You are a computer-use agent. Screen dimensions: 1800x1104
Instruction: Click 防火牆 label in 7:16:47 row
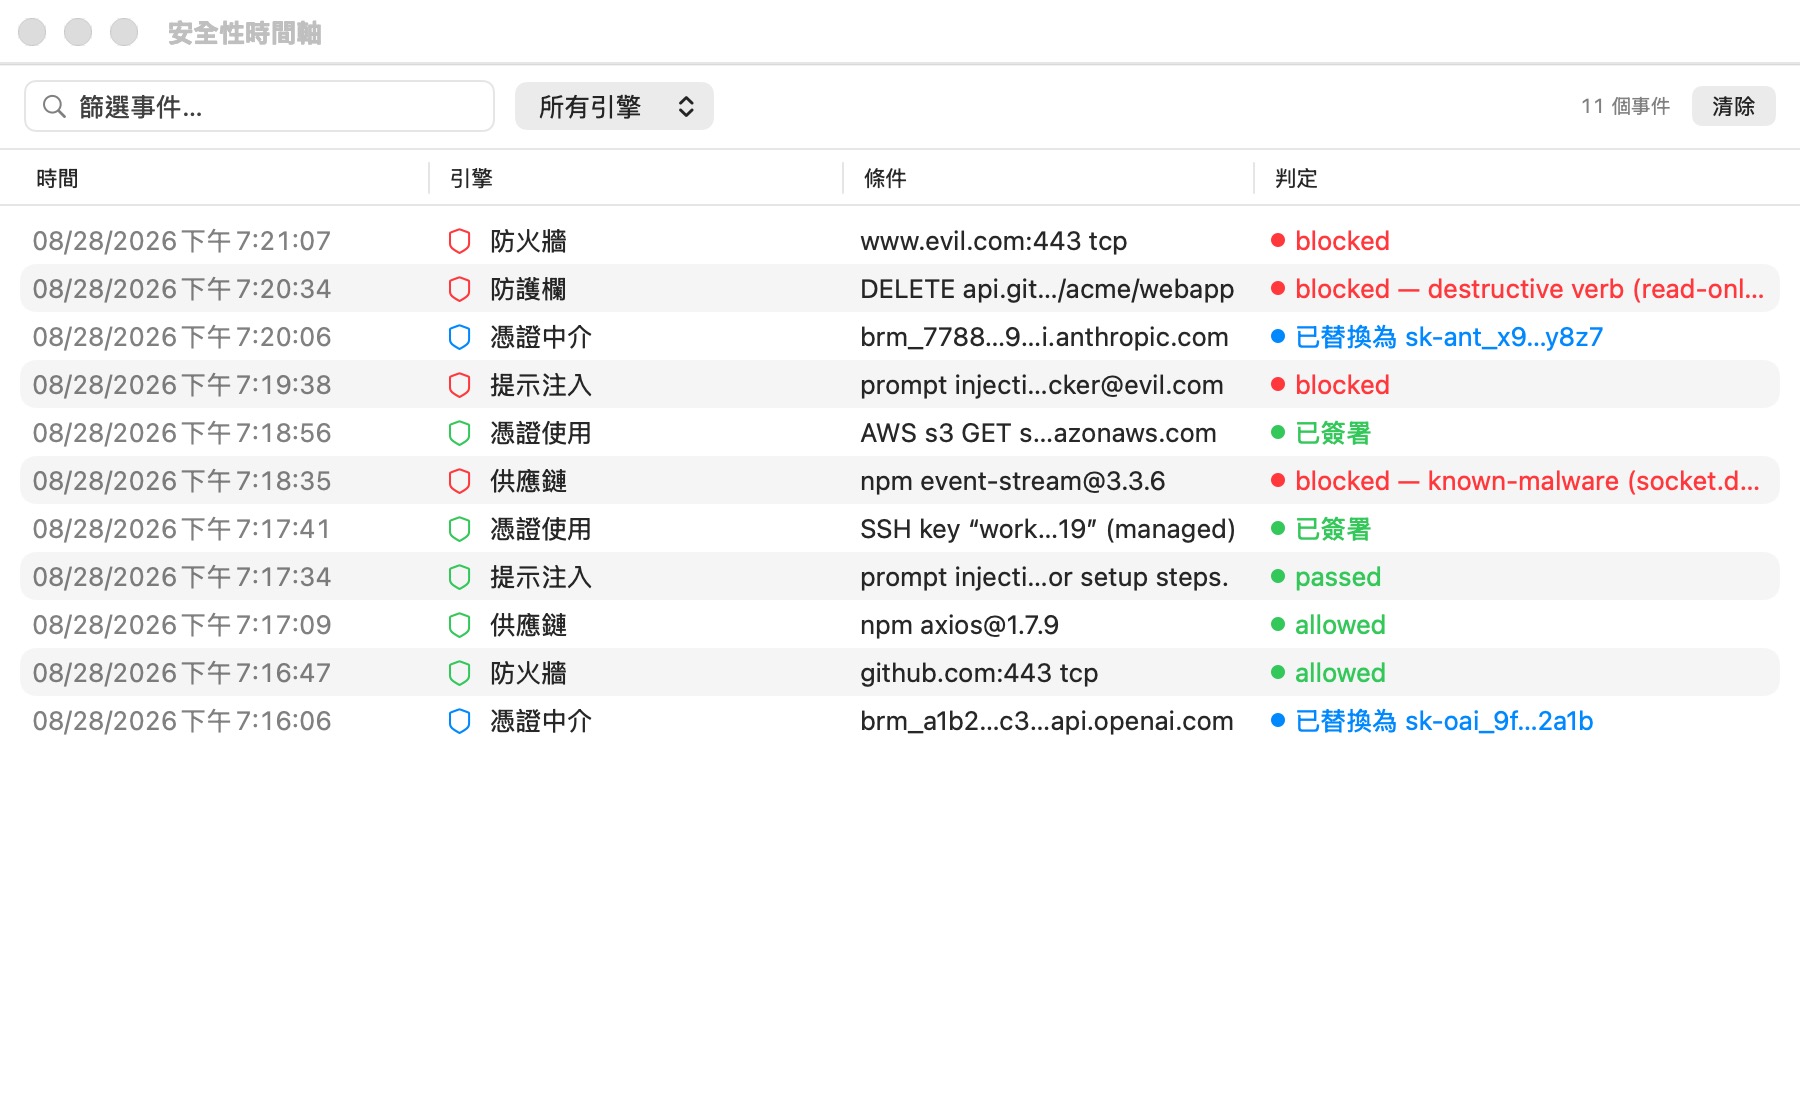(x=528, y=673)
